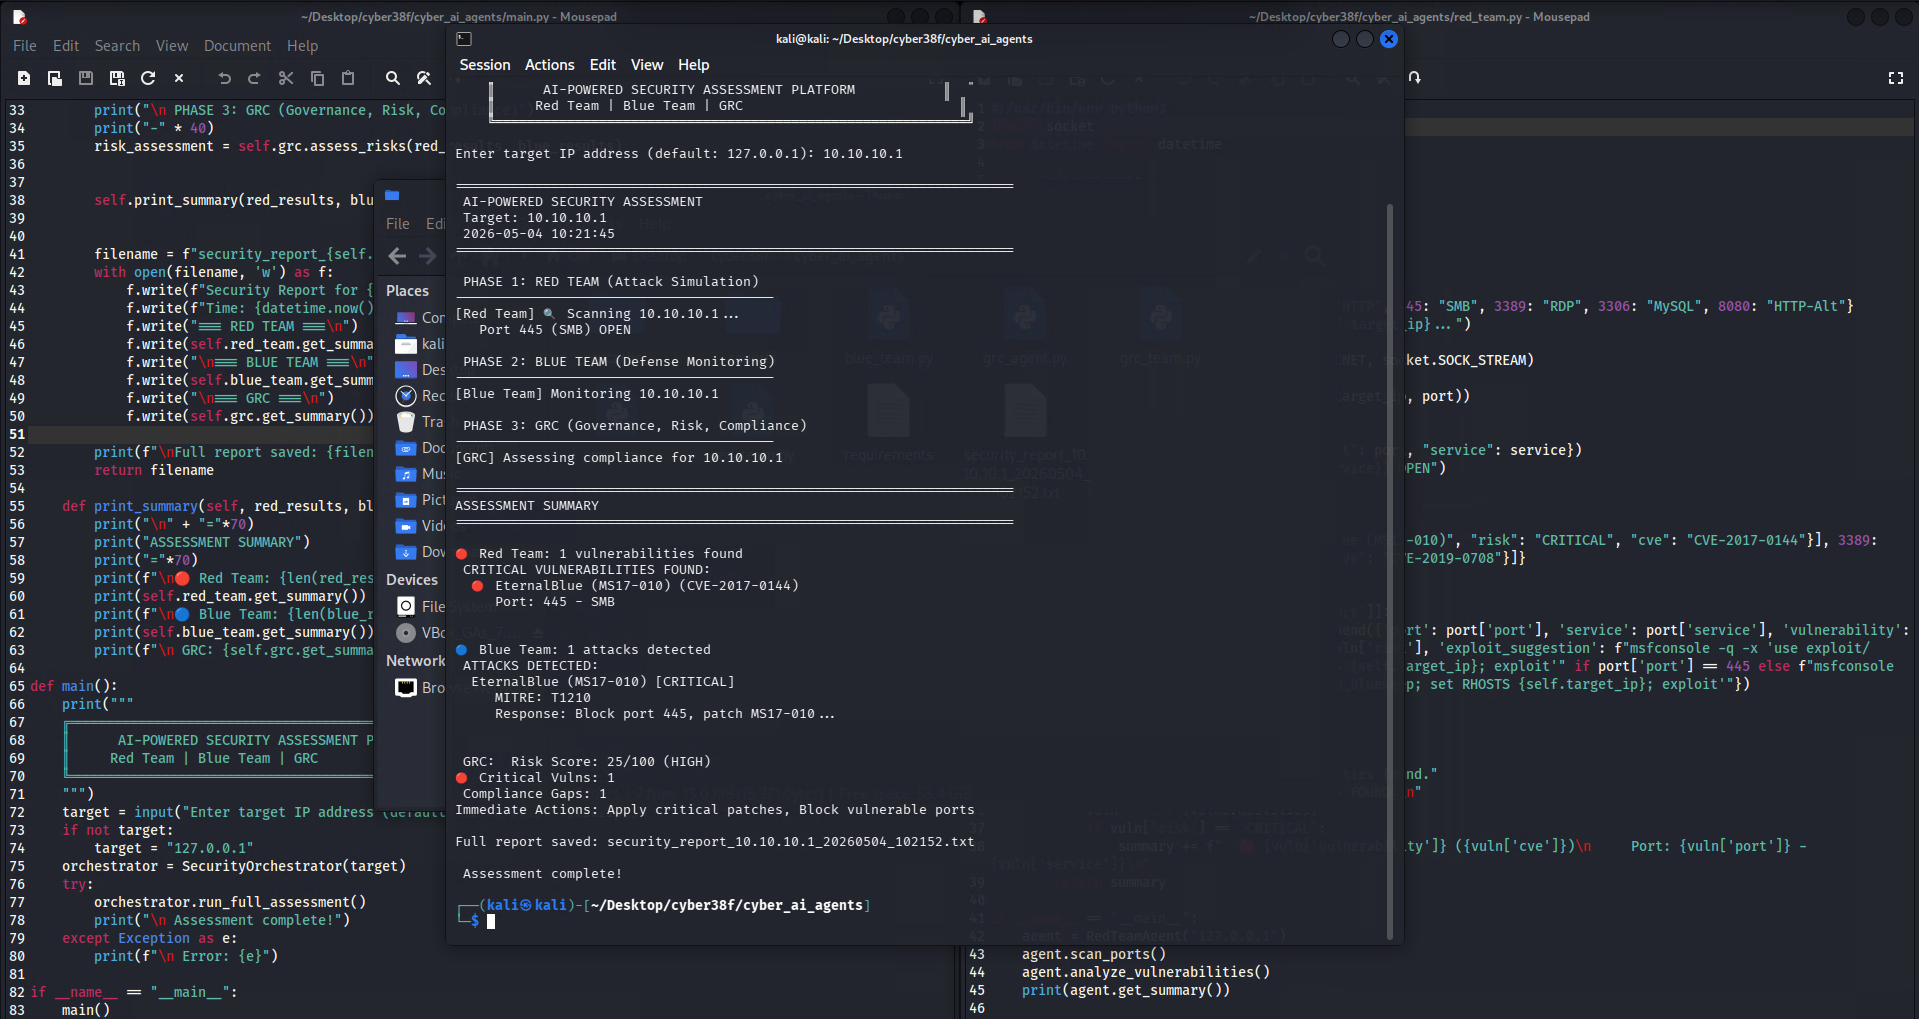1919x1019 pixels.
Task: Click 'Assessment complete!' line in terminal
Action: pos(543,874)
